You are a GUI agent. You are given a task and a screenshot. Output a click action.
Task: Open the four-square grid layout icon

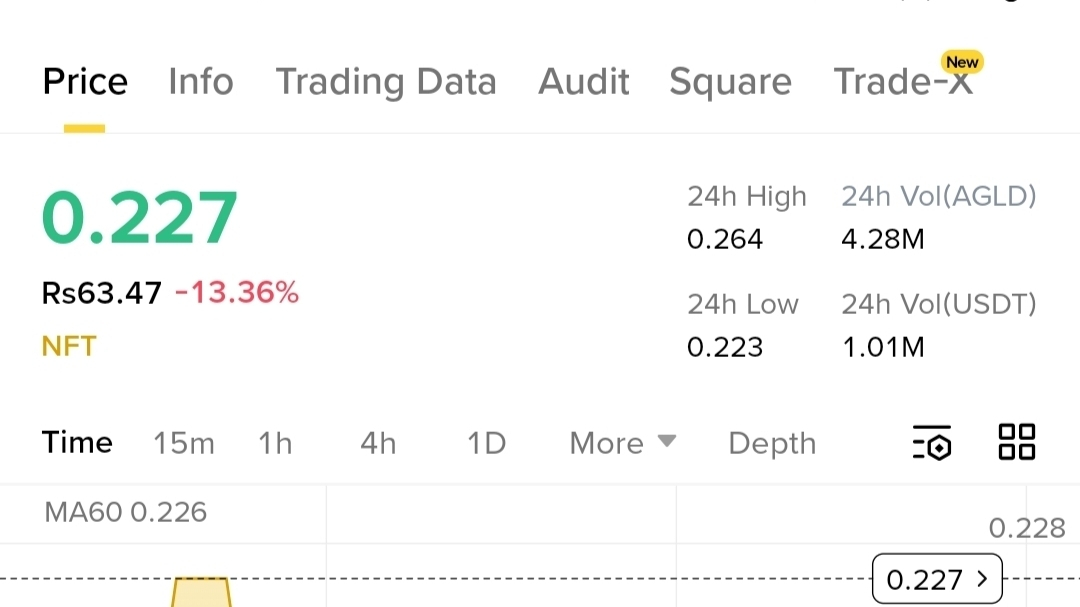point(1017,441)
